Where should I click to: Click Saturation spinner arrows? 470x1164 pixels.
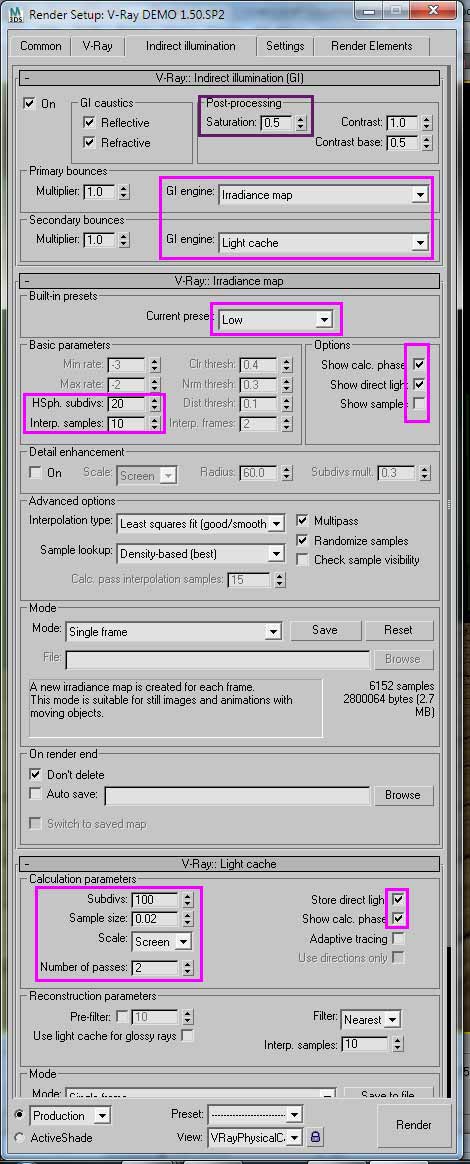point(300,123)
